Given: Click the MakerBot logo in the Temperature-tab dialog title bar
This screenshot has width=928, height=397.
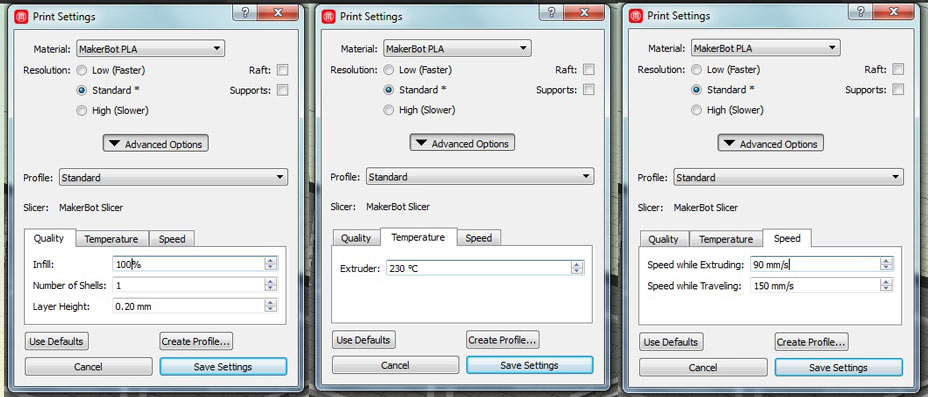Looking at the screenshot, I should pos(328,17).
